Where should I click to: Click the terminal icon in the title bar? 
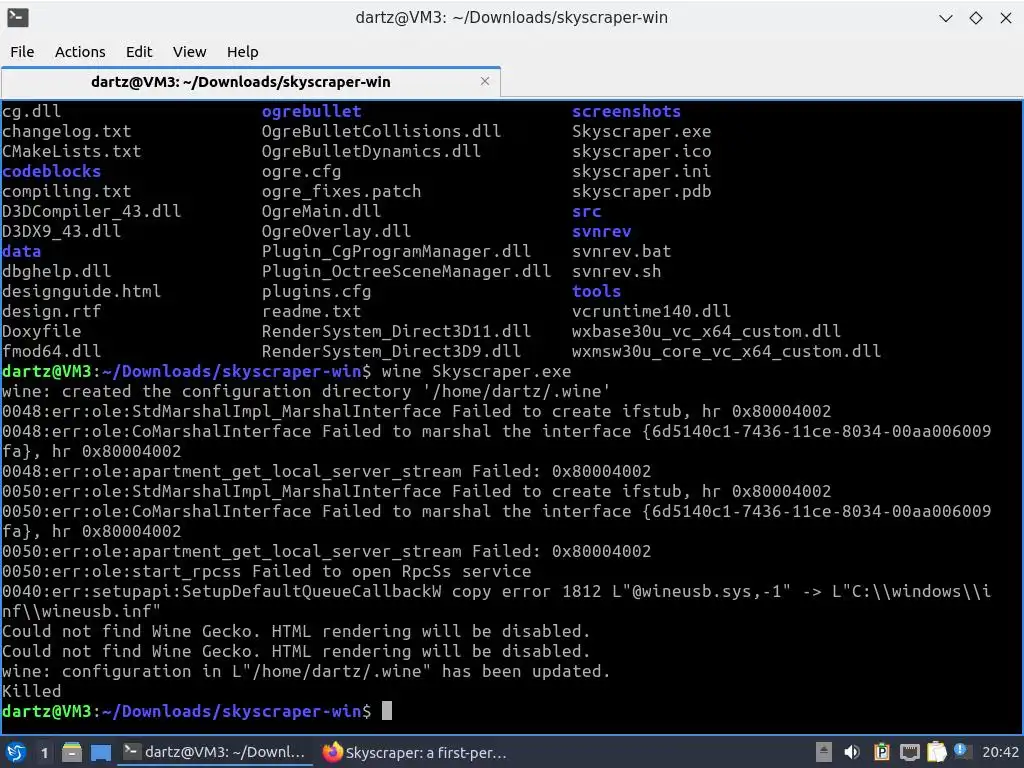[x=18, y=18]
